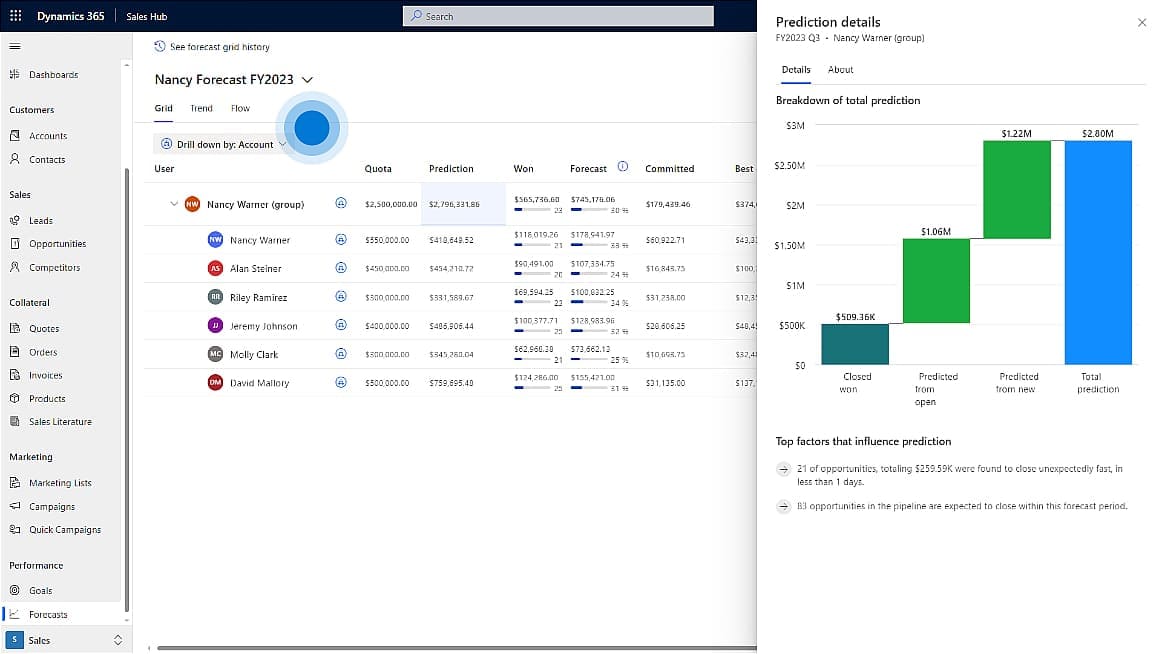Click David Mallory's quota value $500,000.00
Image resolution: width=1162 pixels, height=654 pixels.
click(387, 383)
